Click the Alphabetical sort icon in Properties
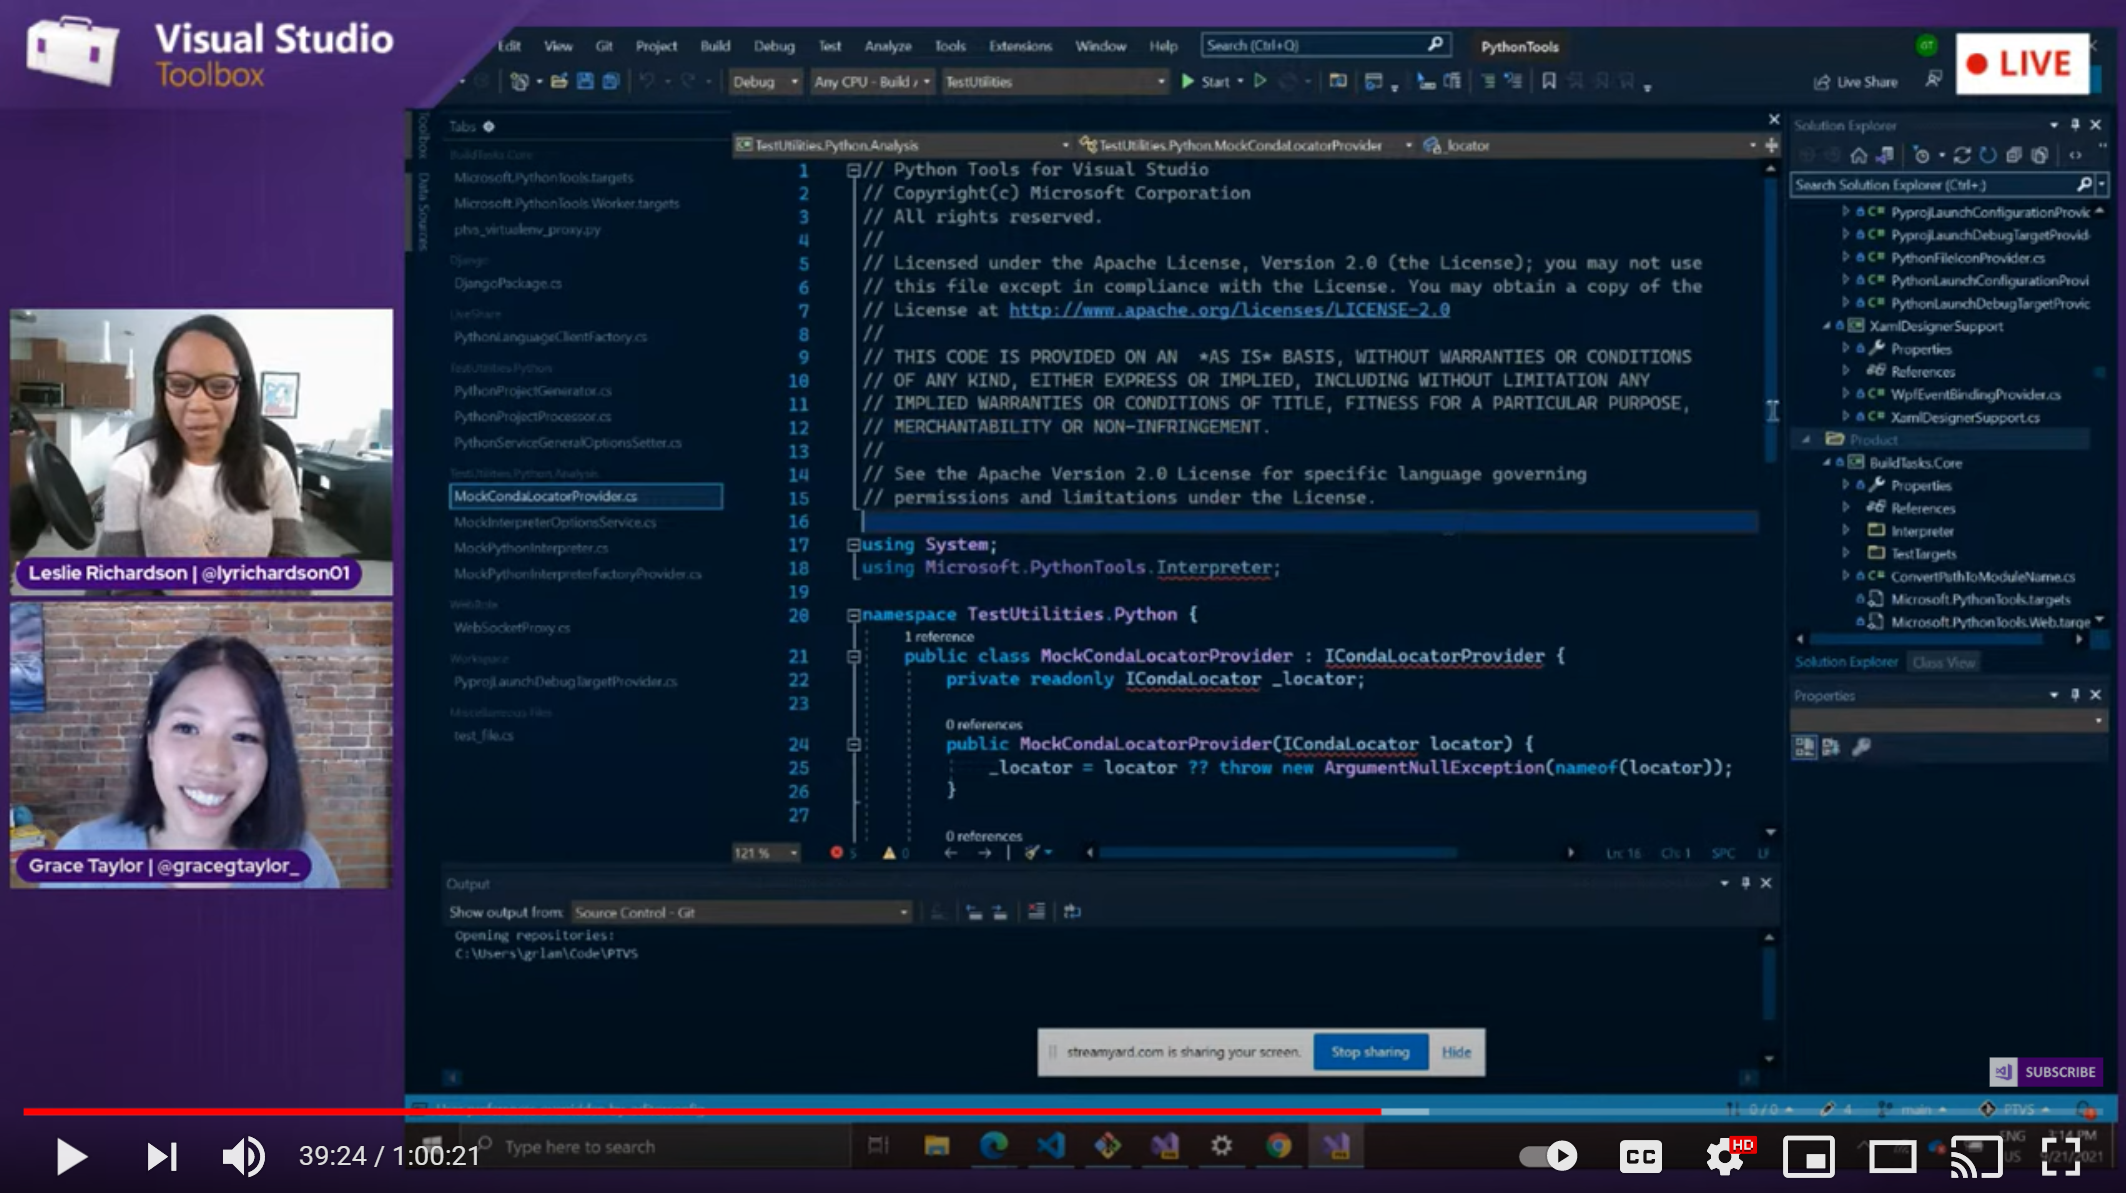The image size is (2126, 1193). pyautogui.click(x=1831, y=747)
